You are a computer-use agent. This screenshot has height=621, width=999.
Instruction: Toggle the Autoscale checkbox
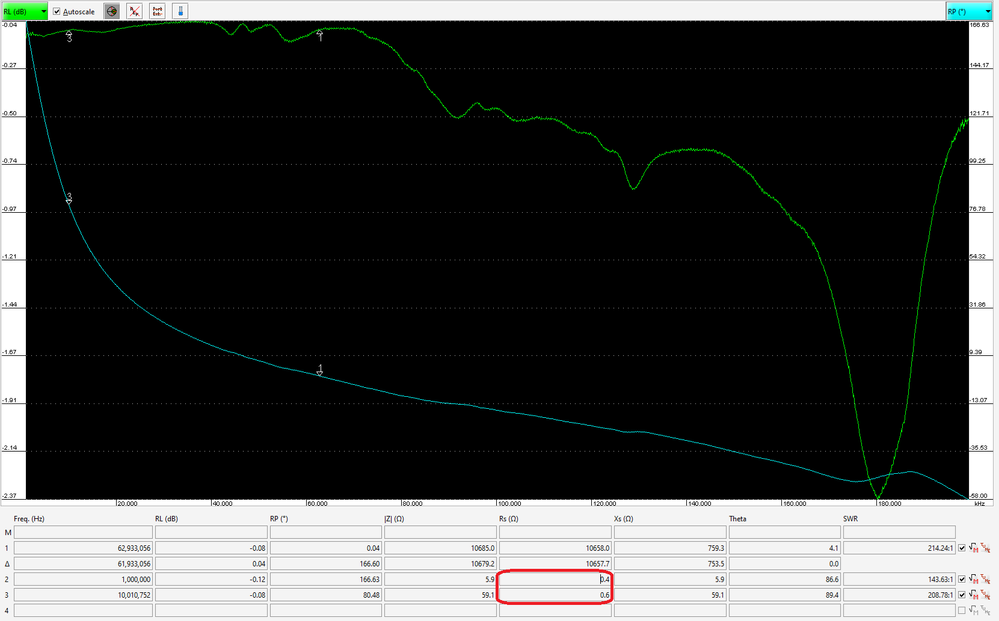pyautogui.click(x=57, y=11)
